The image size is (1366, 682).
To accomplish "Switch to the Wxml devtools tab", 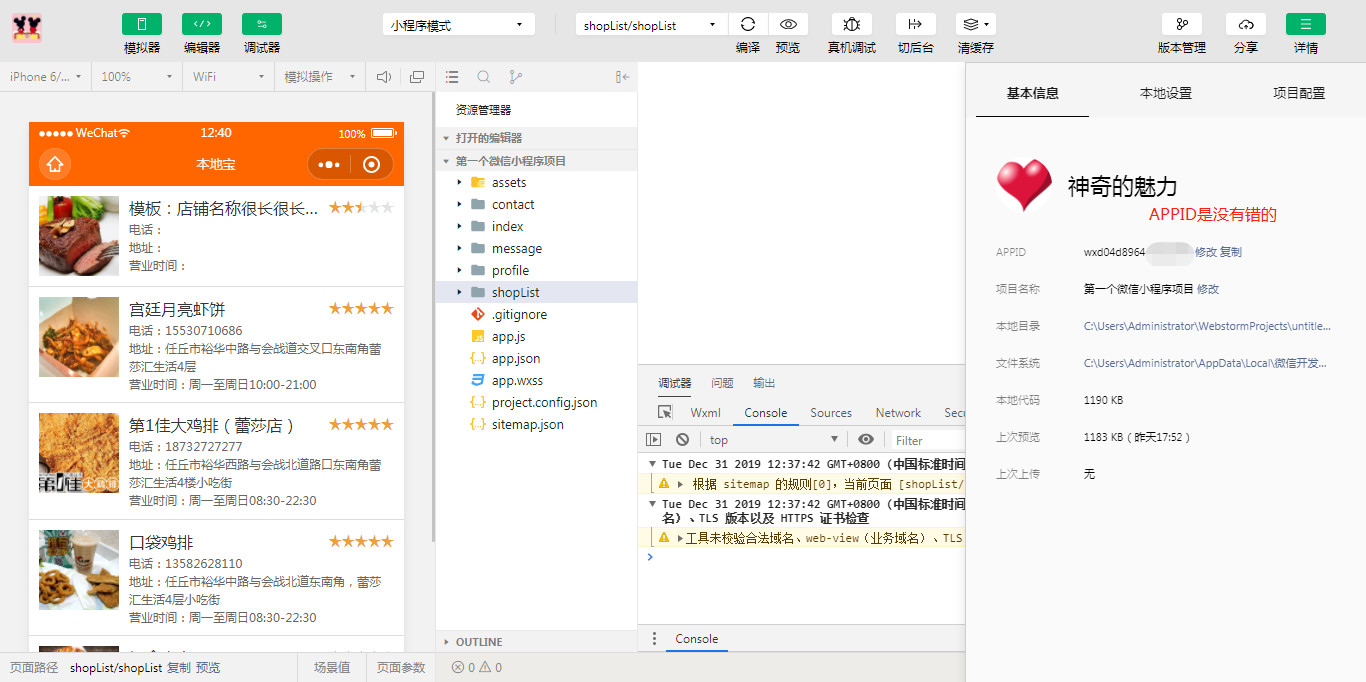I will pos(705,413).
